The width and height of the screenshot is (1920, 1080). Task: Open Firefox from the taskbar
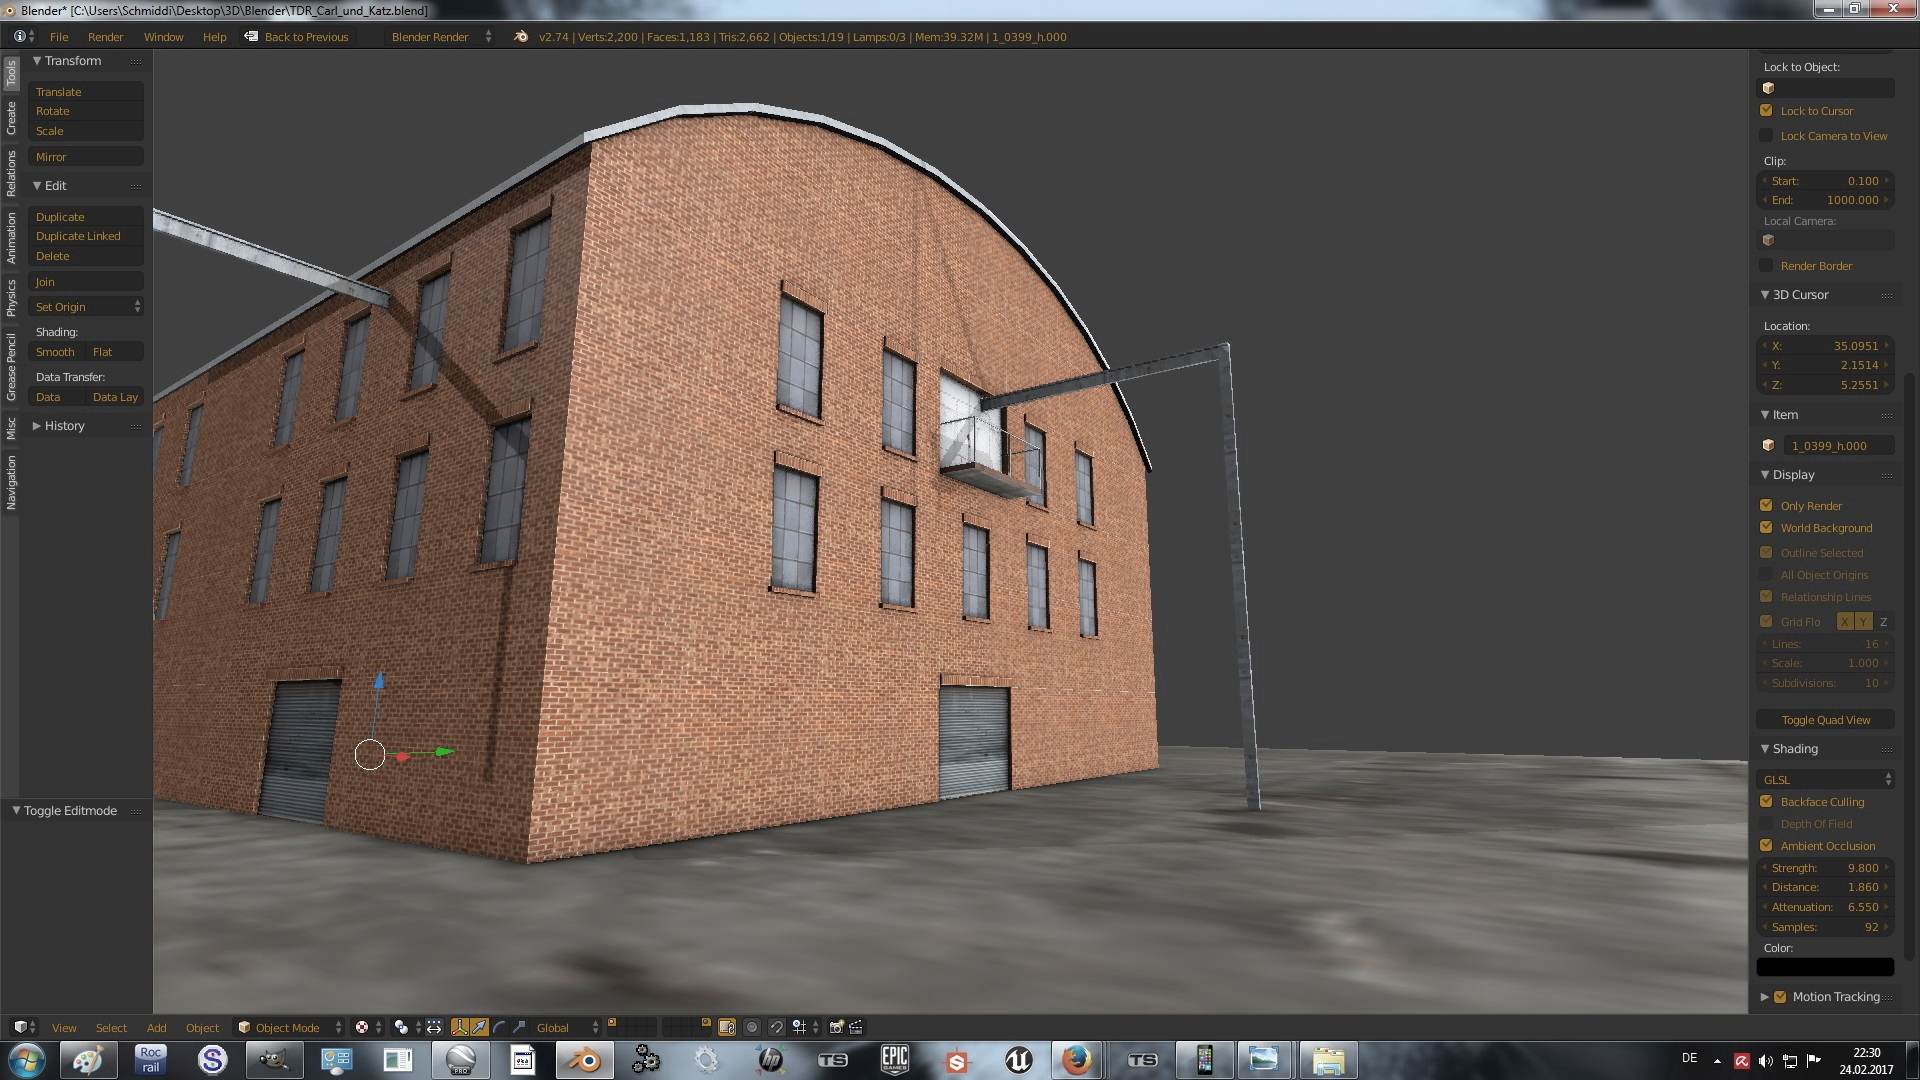[1076, 1059]
